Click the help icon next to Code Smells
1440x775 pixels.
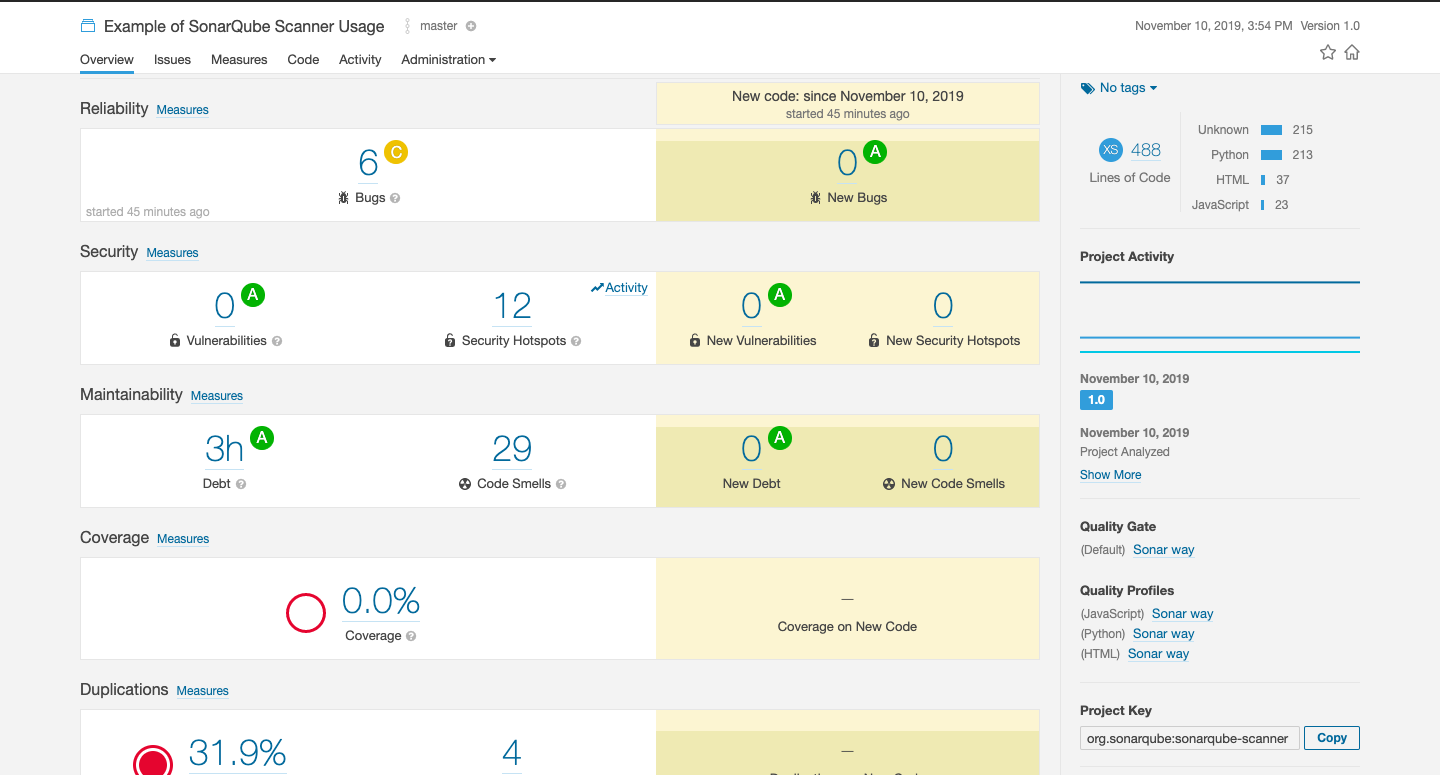[x=561, y=484]
